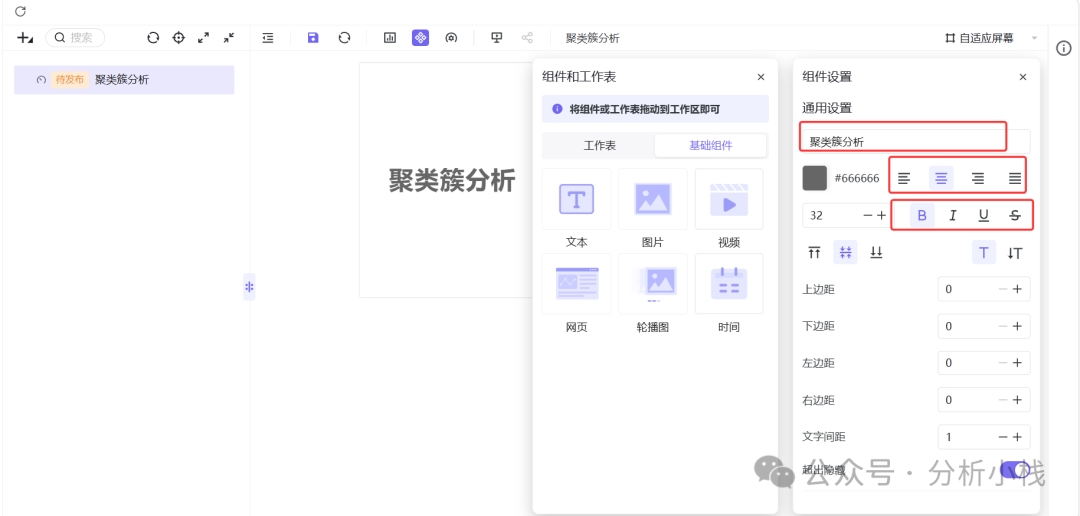Open the #666666 color swatch
This screenshot has height=516, width=1080.
[x=815, y=178]
